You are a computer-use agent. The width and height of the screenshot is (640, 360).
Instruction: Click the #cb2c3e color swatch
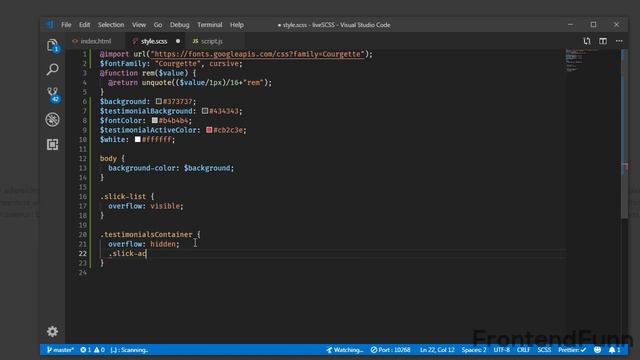209,130
